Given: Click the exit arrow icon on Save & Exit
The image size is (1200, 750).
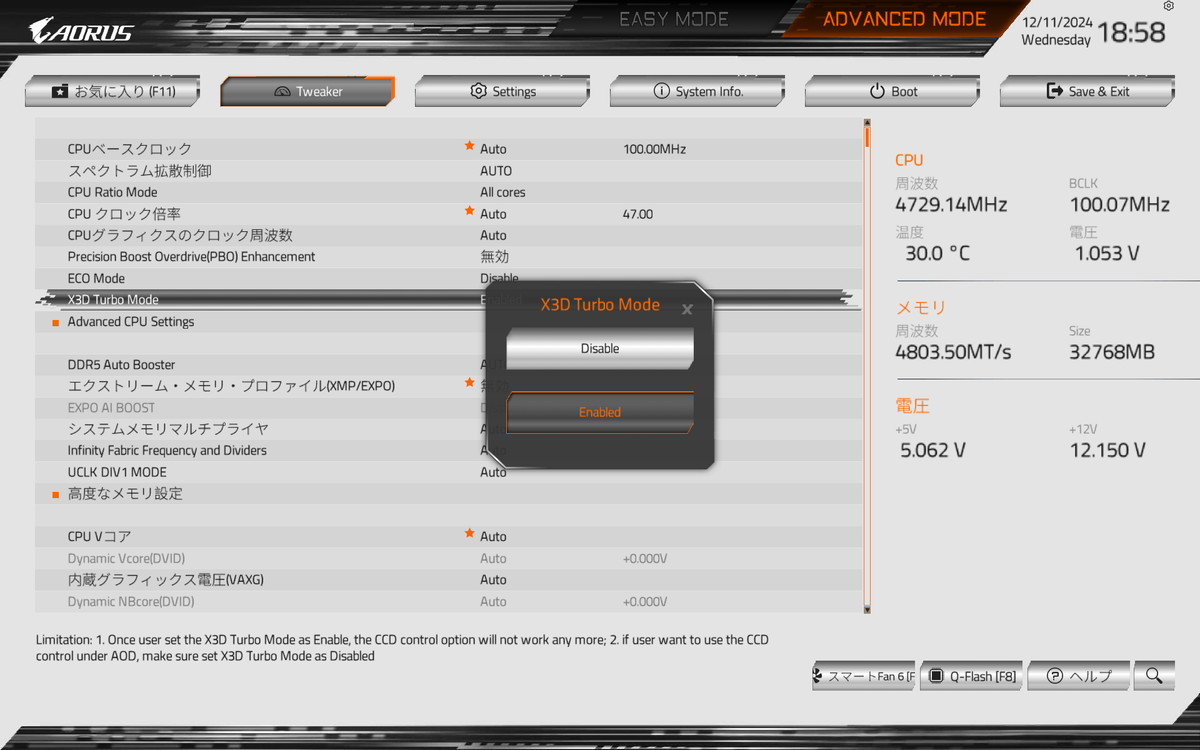Looking at the screenshot, I should click(x=1054, y=91).
